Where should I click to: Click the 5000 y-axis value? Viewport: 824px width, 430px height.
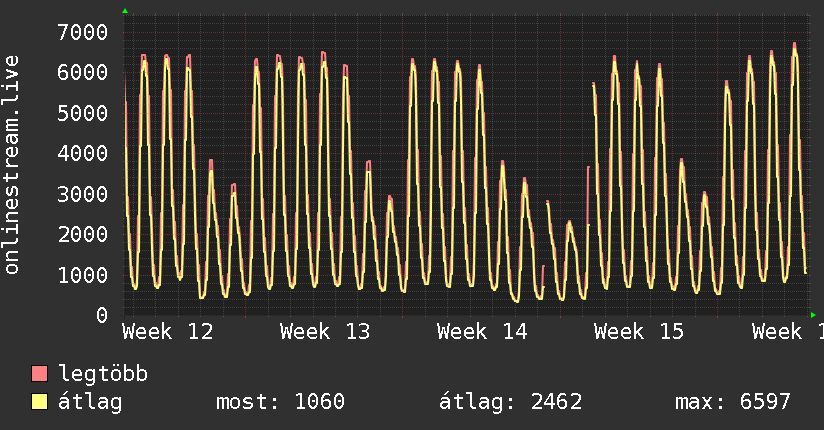(x=83, y=113)
